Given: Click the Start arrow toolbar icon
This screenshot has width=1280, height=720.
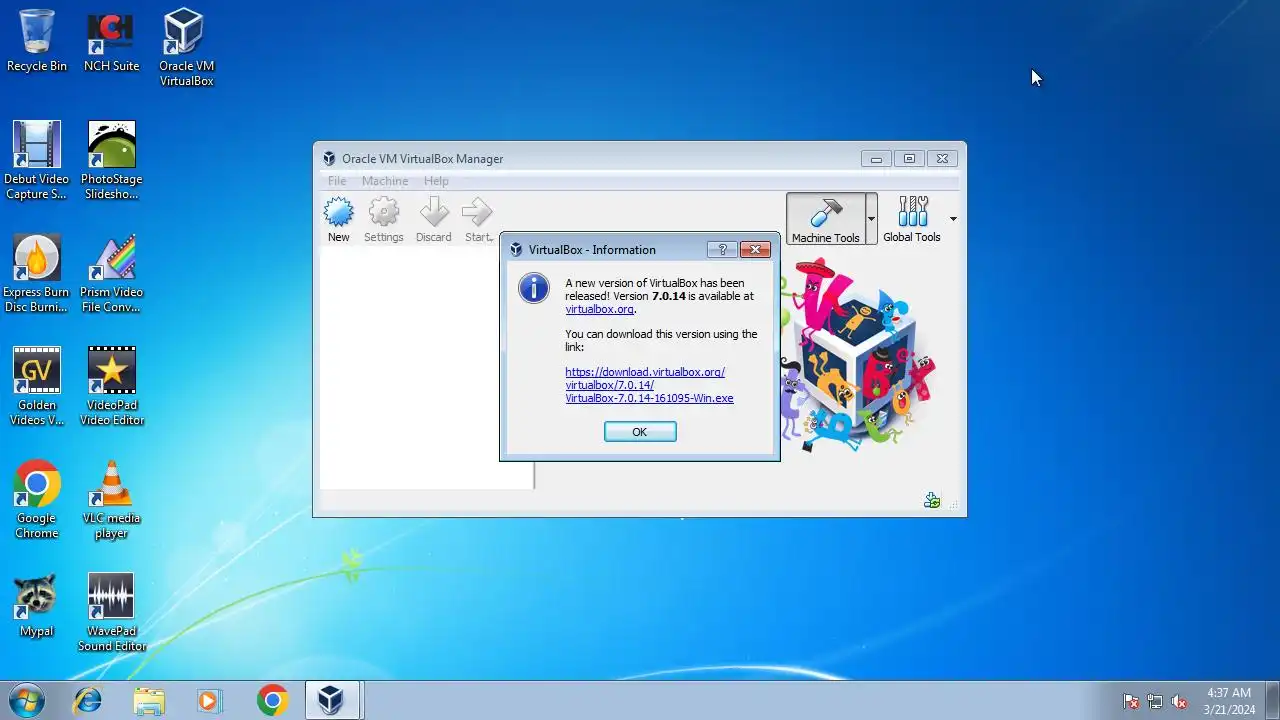Looking at the screenshot, I should click(x=478, y=220).
